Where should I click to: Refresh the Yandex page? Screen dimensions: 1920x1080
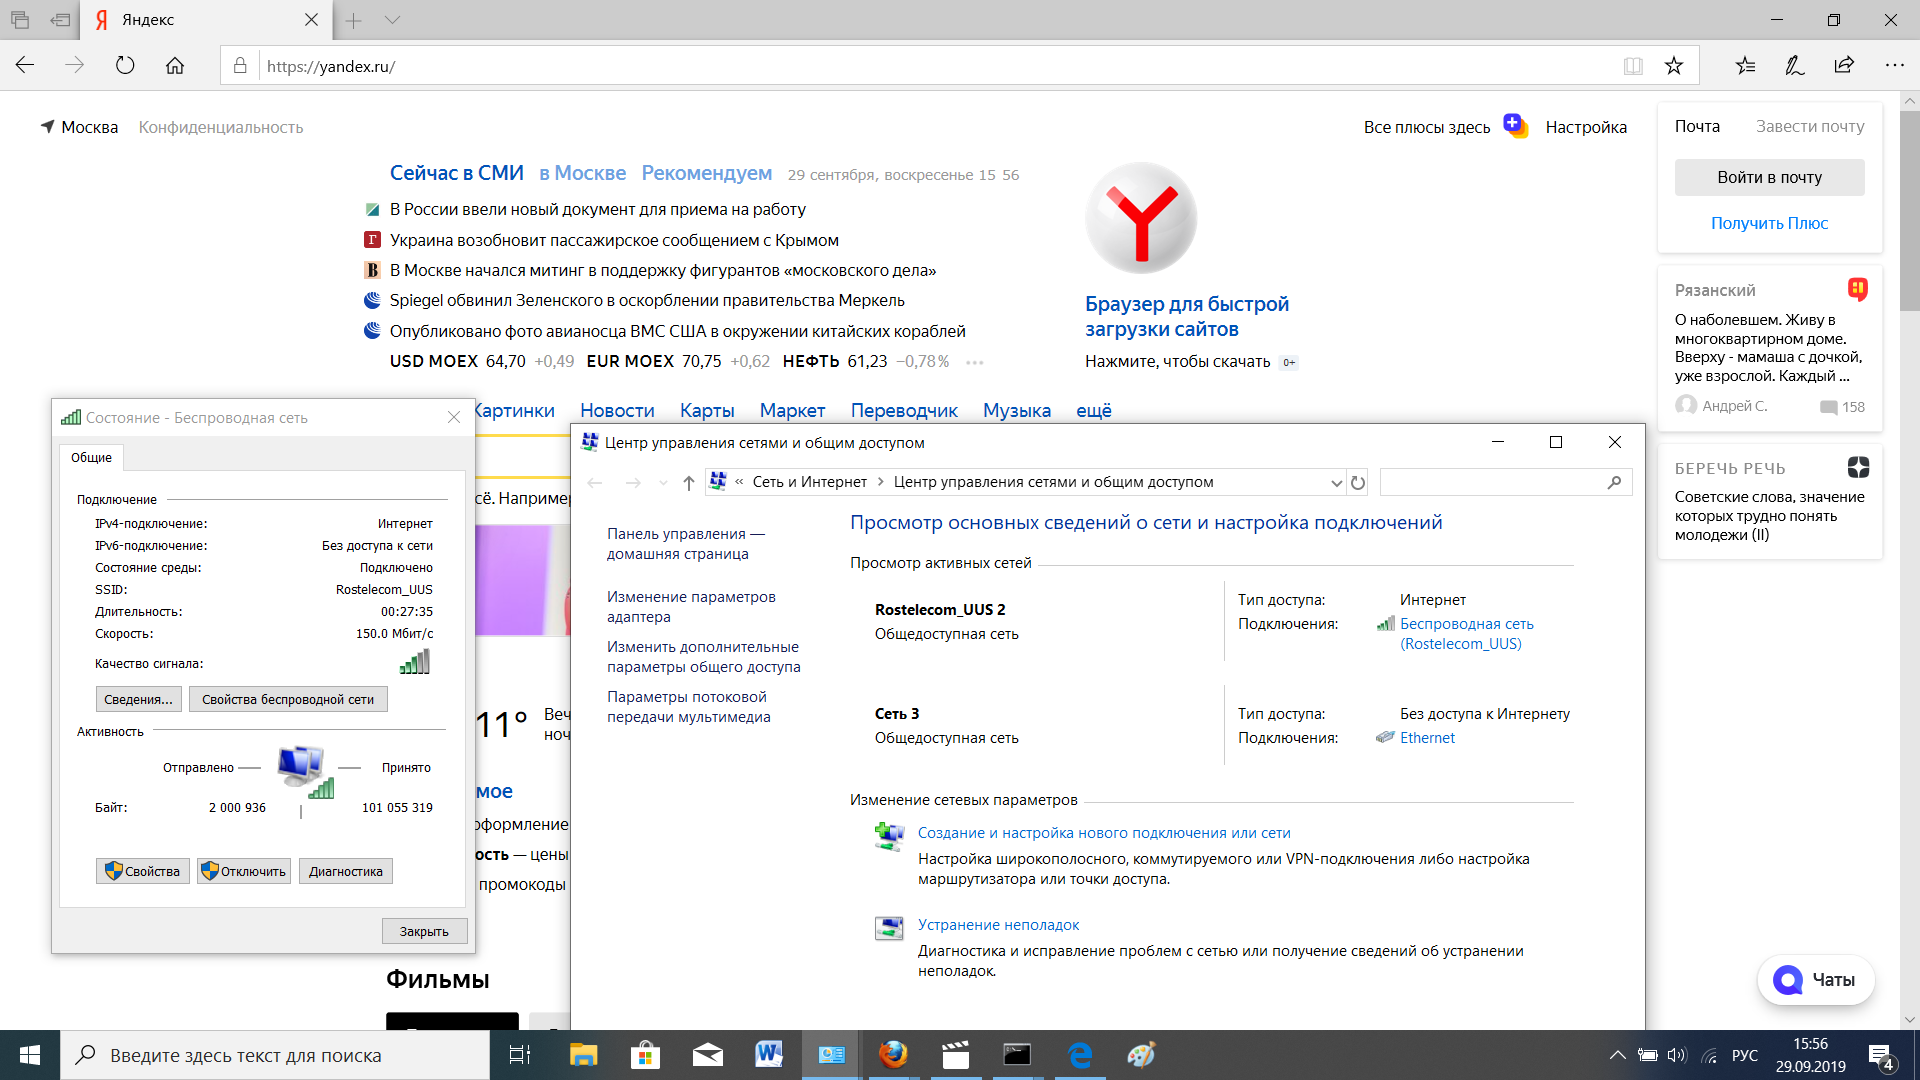(x=125, y=66)
